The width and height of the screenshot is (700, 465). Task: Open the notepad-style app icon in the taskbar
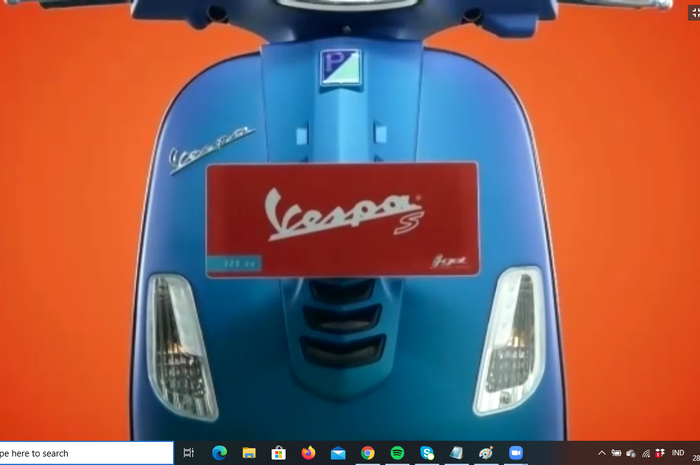(456, 453)
